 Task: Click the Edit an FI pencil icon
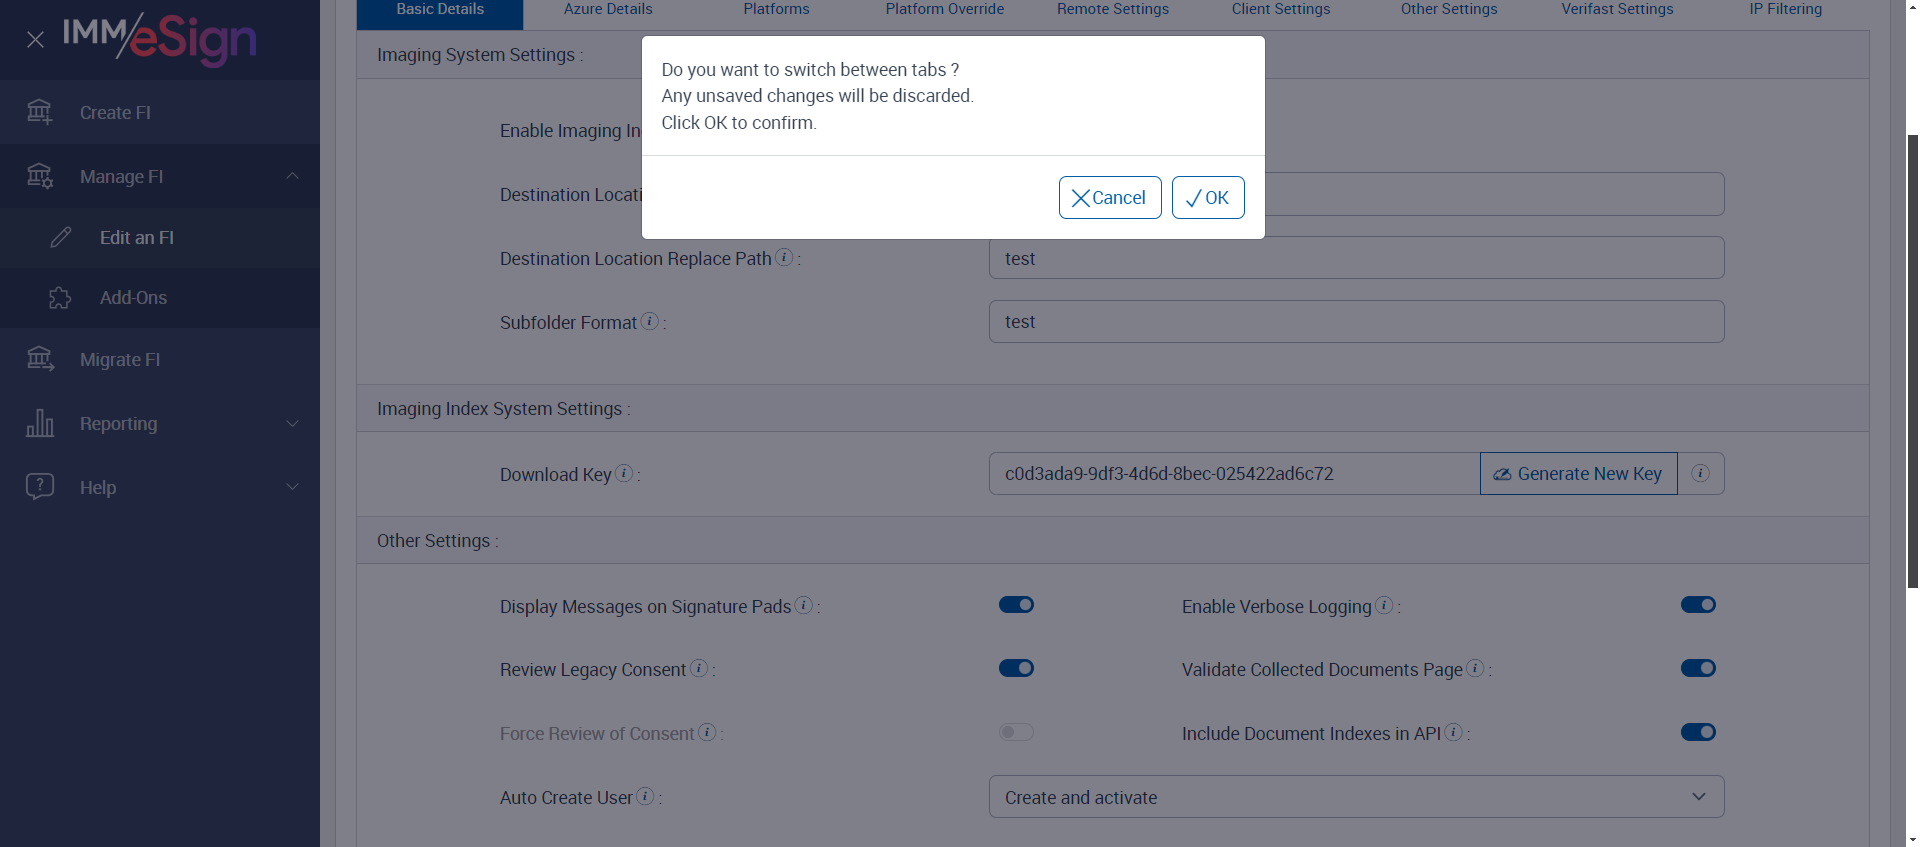(61, 238)
